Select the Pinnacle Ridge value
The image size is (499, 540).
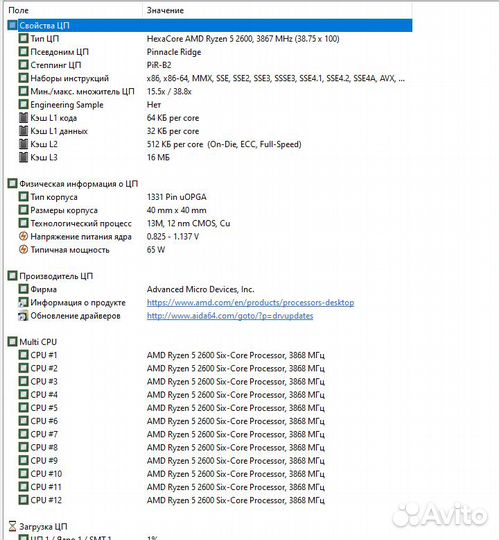174,52
